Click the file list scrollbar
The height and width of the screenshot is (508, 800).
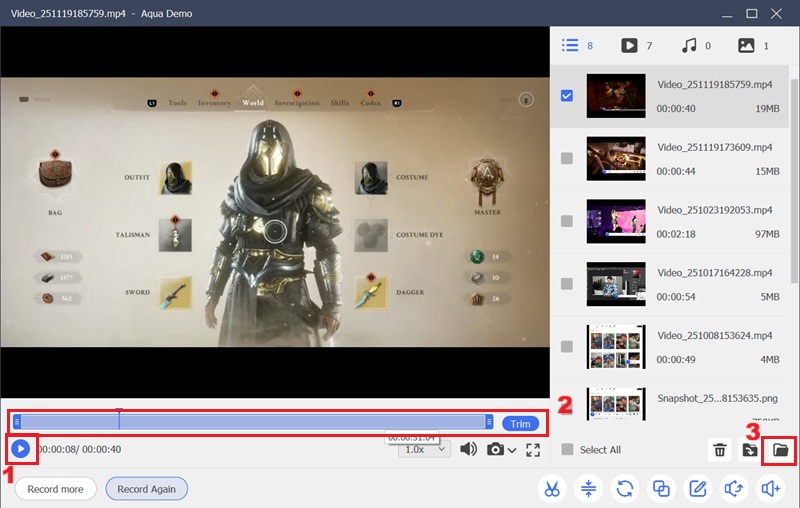(794, 181)
